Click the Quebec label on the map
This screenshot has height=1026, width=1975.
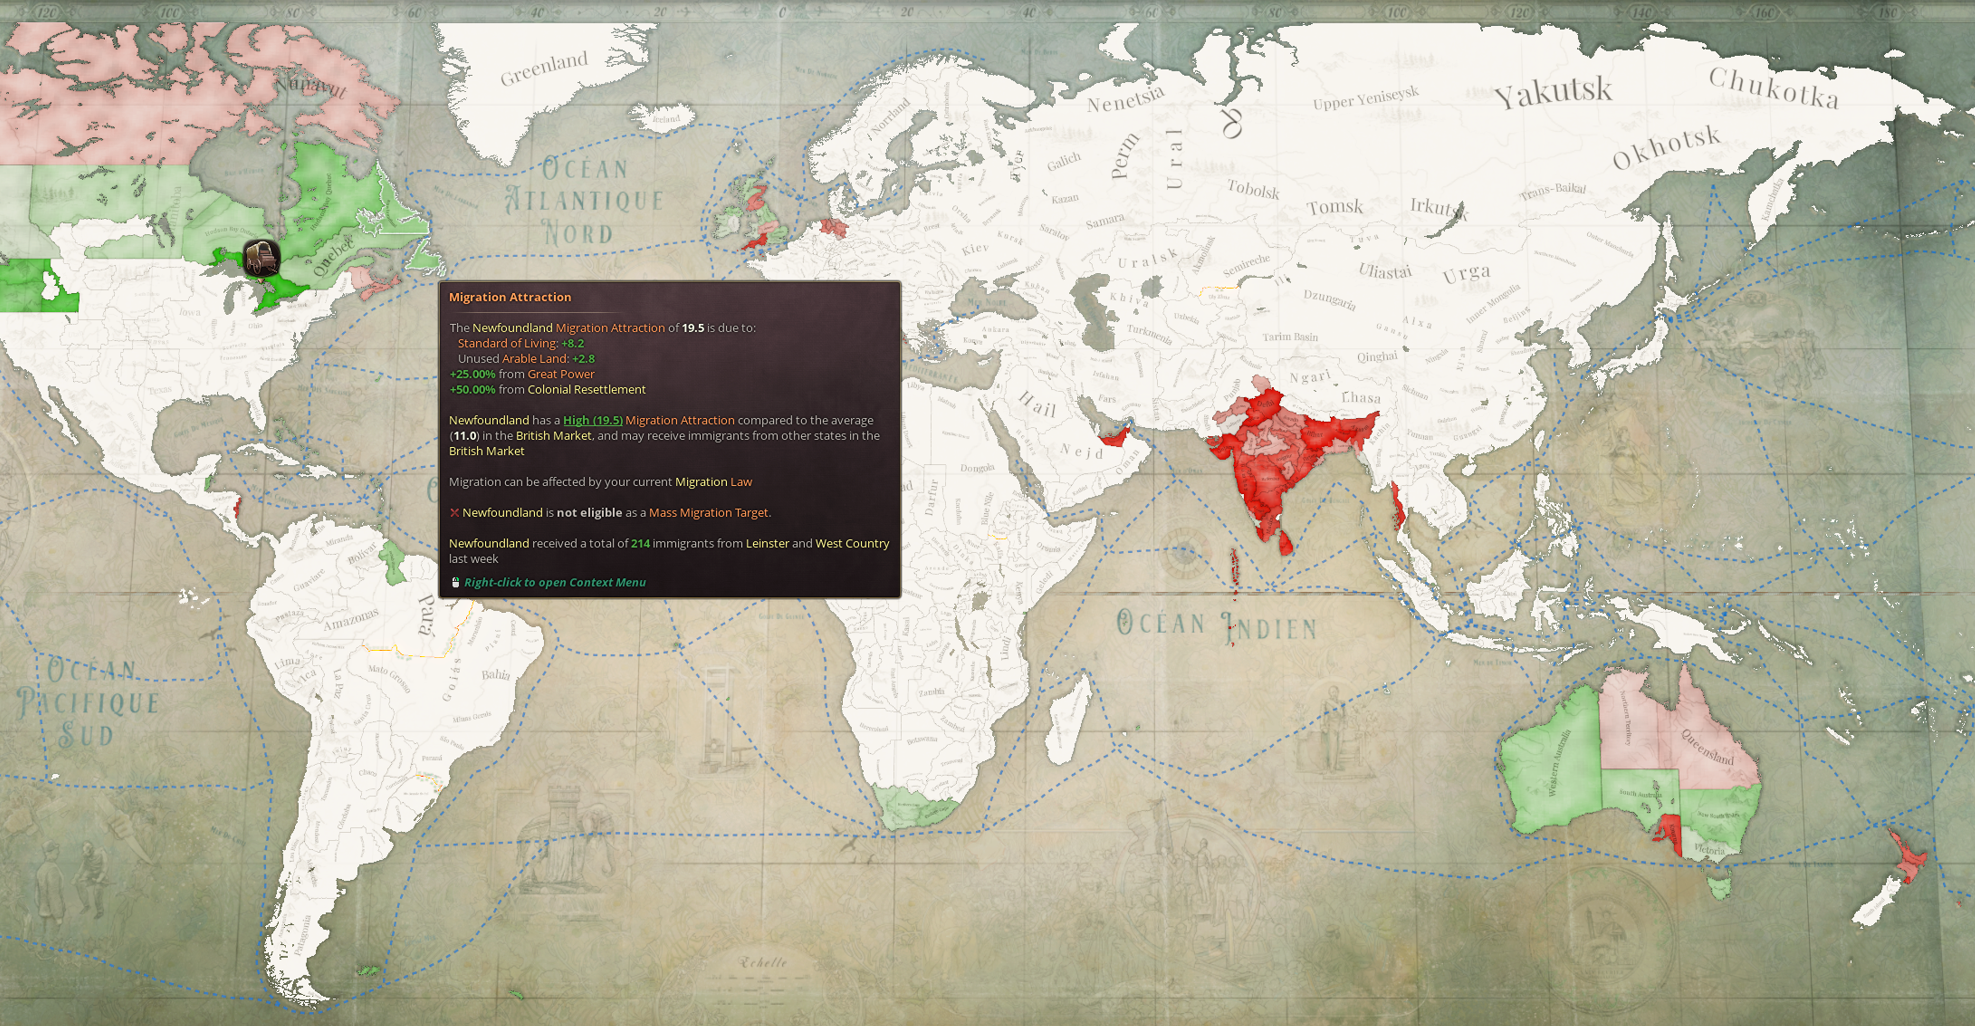(334, 257)
